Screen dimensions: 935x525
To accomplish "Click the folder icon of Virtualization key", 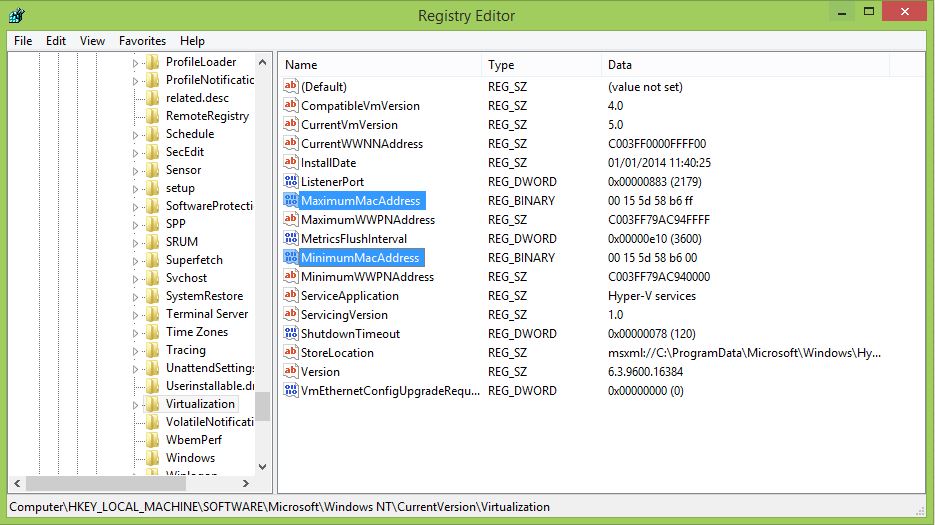I will click(153, 404).
